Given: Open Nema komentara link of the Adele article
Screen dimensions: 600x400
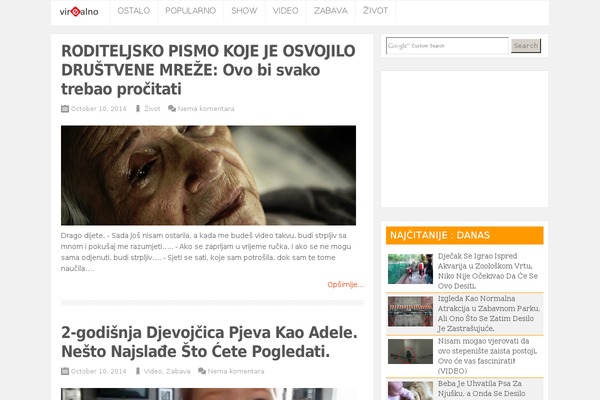Looking at the screenshot, I should coord(236,371).
